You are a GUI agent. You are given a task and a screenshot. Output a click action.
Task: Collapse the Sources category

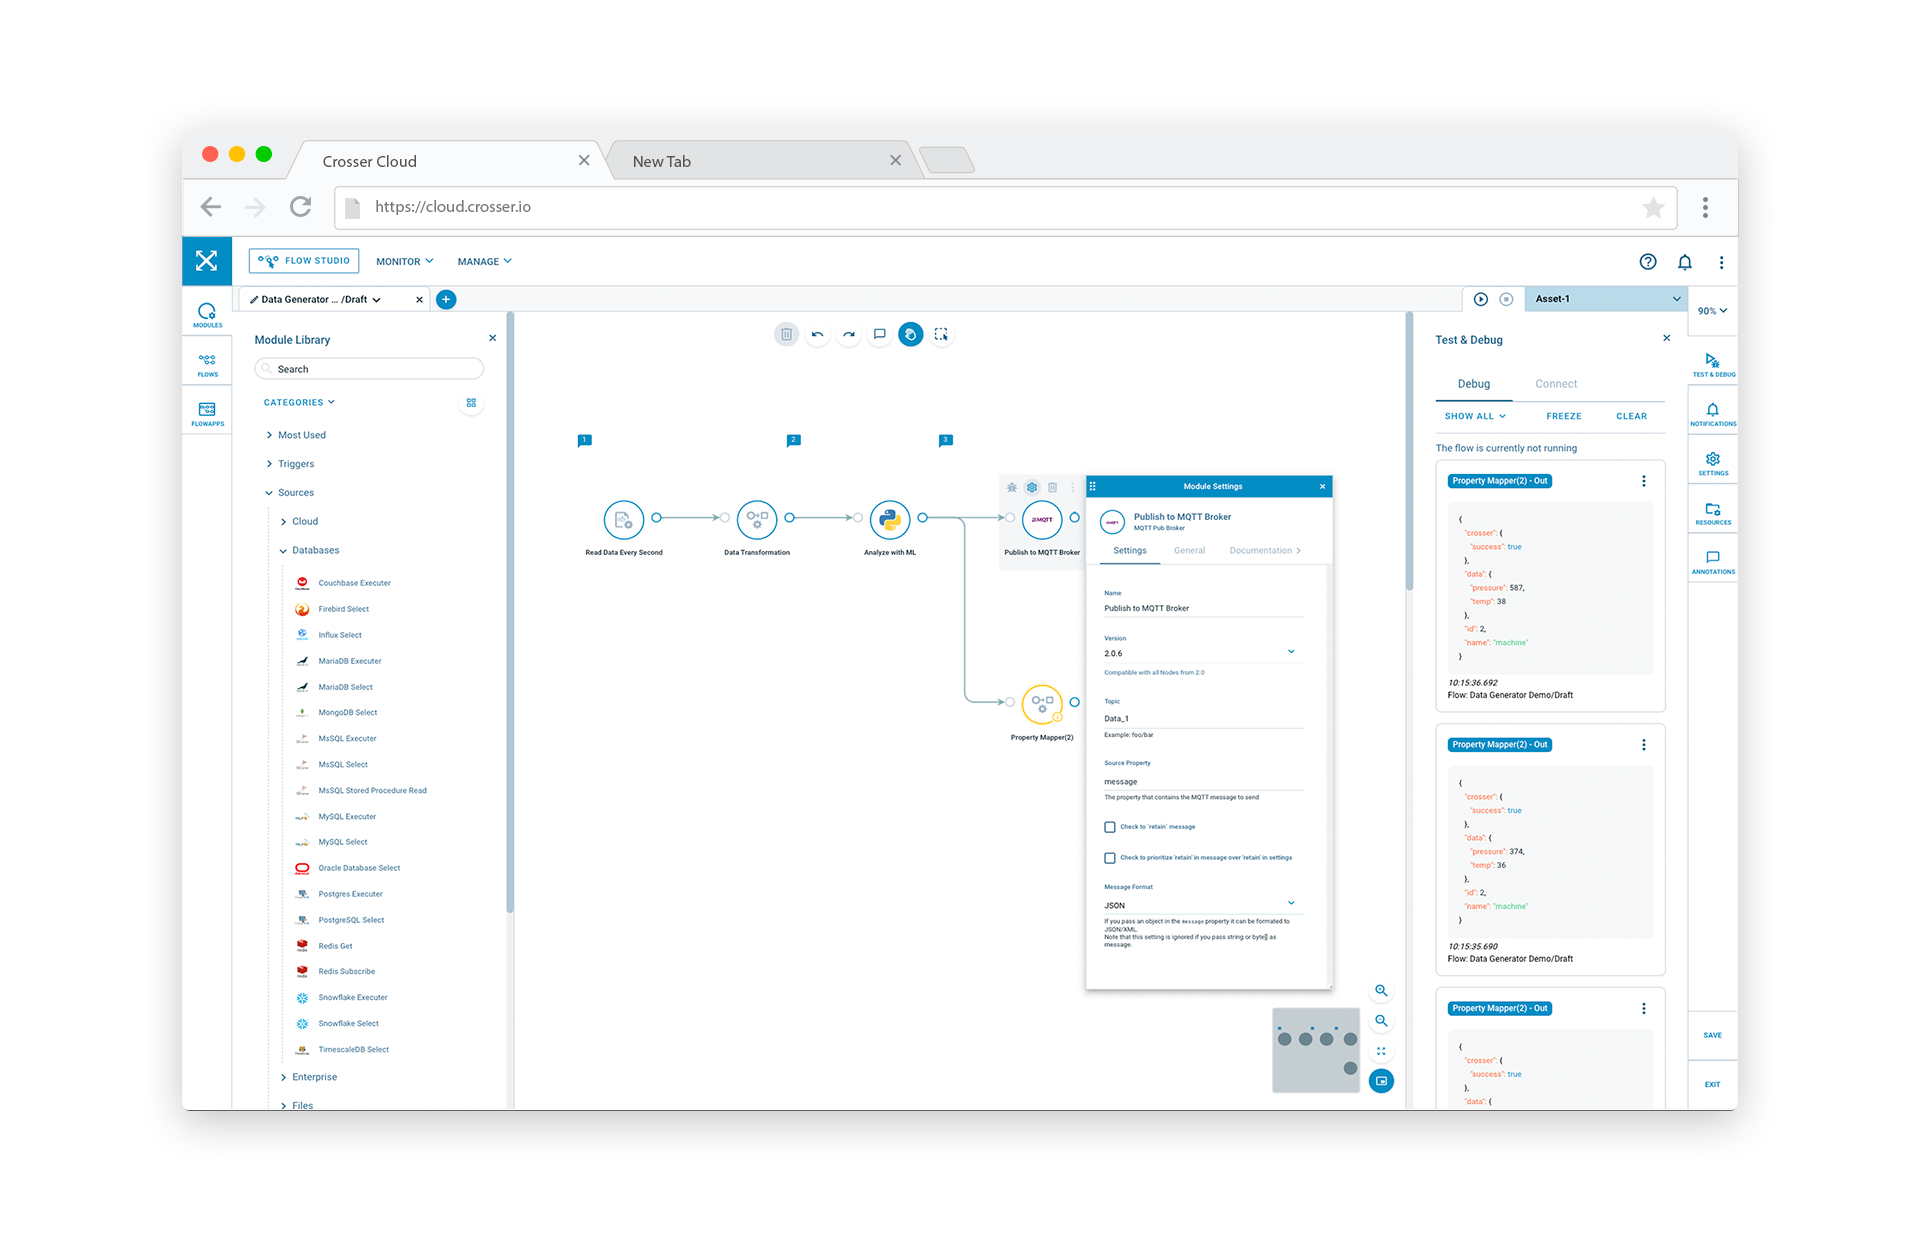(x=290, y=493)
